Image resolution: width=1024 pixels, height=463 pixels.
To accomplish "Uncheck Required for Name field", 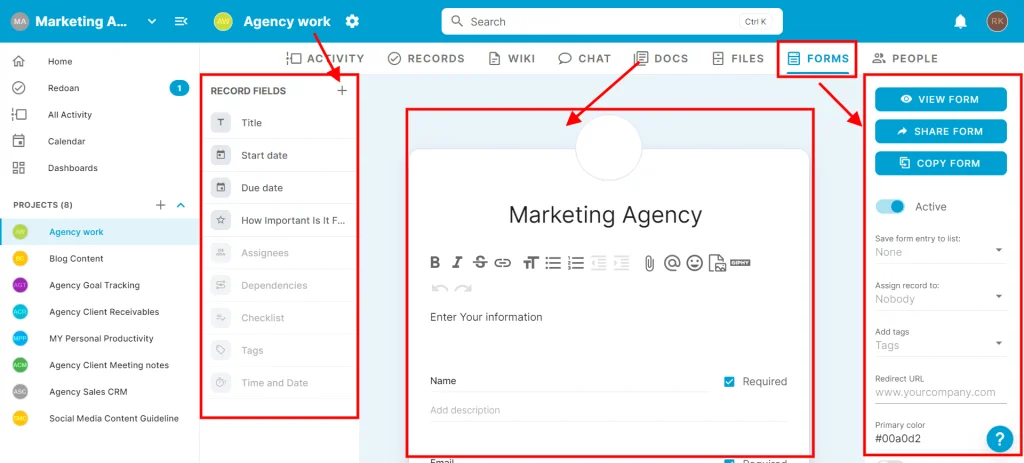I will (x=729, y=381).
